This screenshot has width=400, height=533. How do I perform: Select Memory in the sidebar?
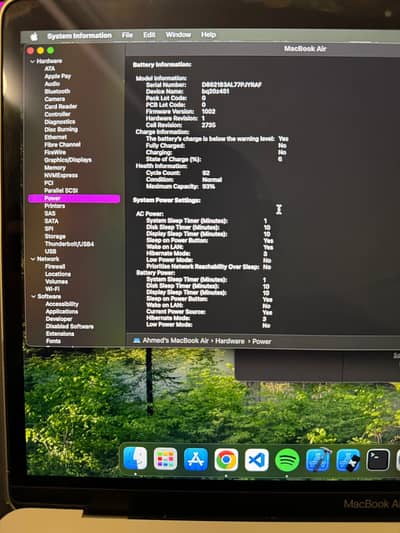[x=55, y=168]
